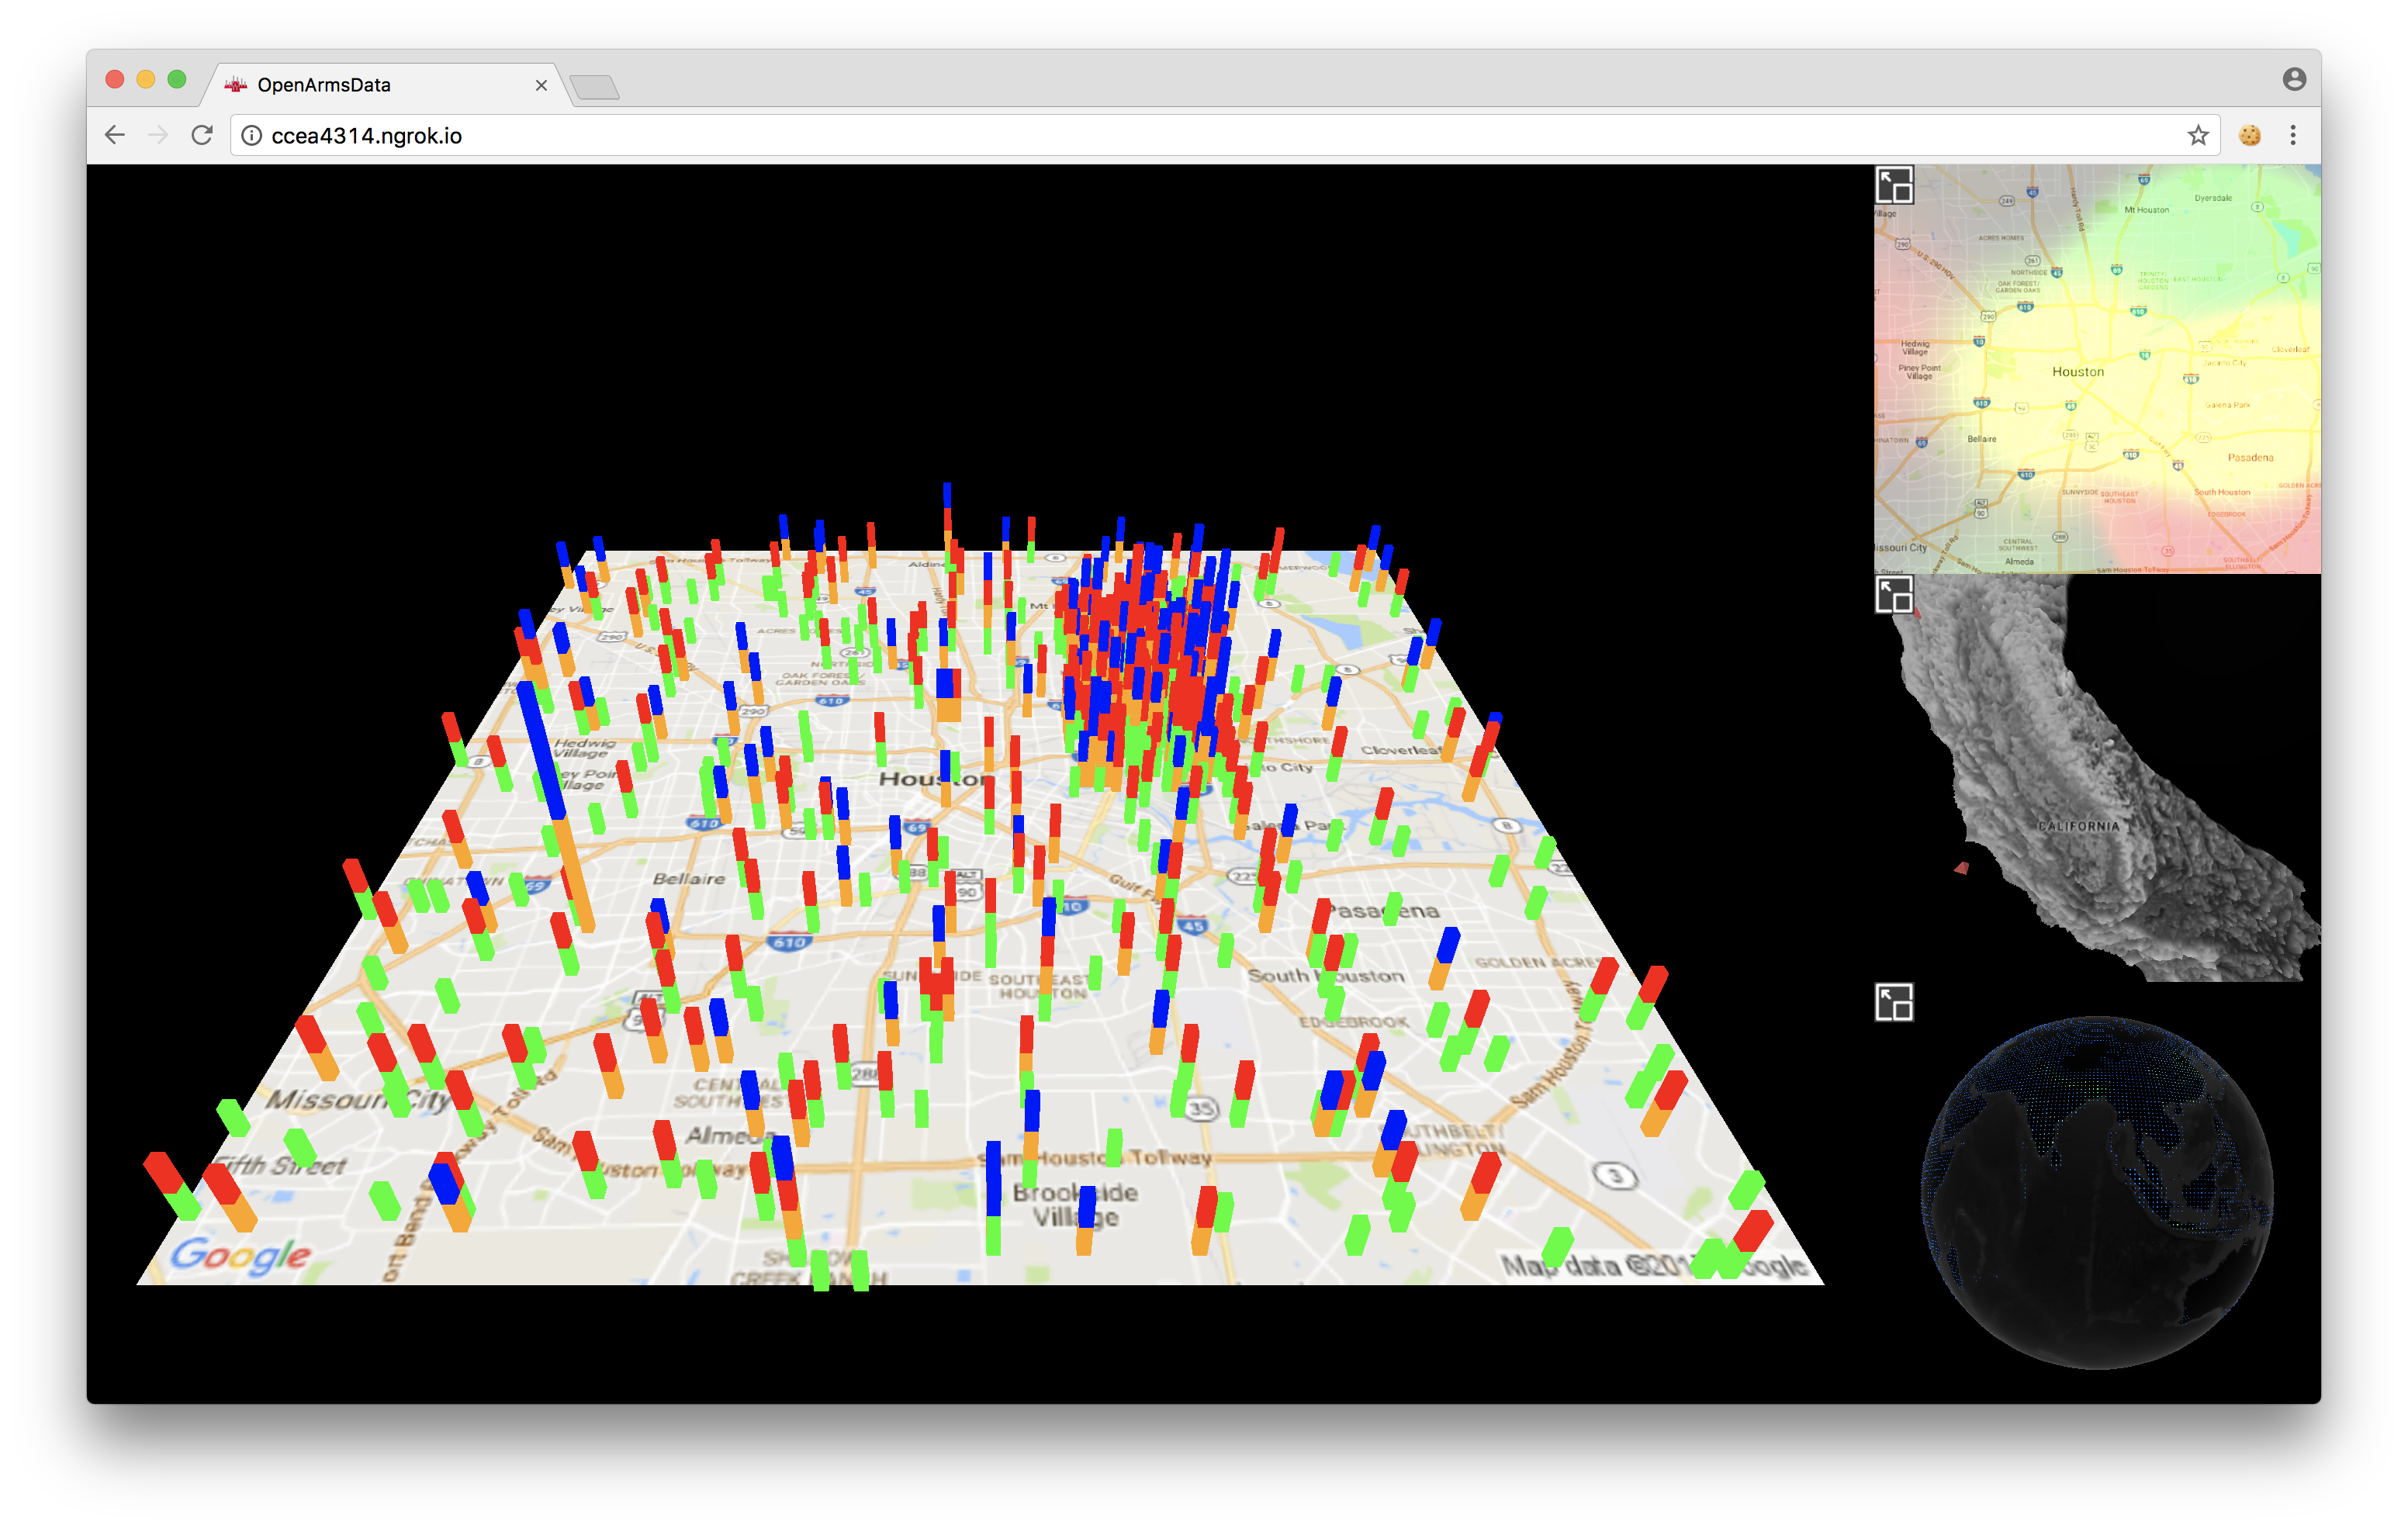Expand the dark globe panel
The width and height of the screenshot is (2408, 1528).
pos(1893,1002)
